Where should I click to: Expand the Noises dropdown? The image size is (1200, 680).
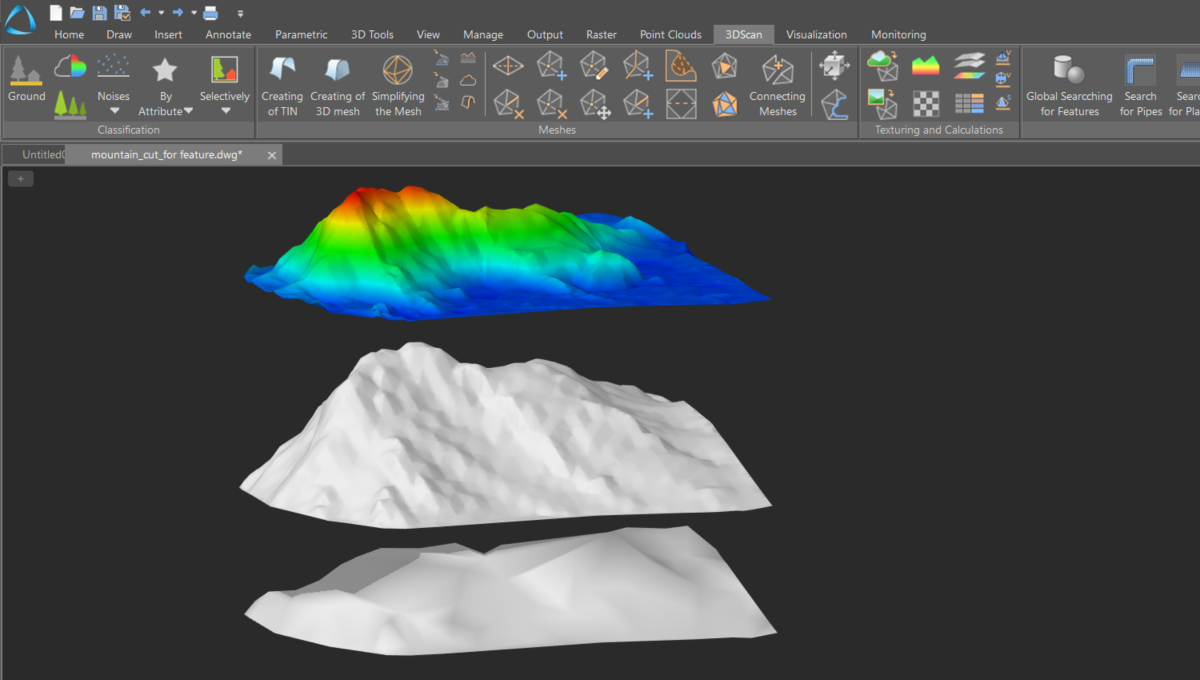(114, 111)
